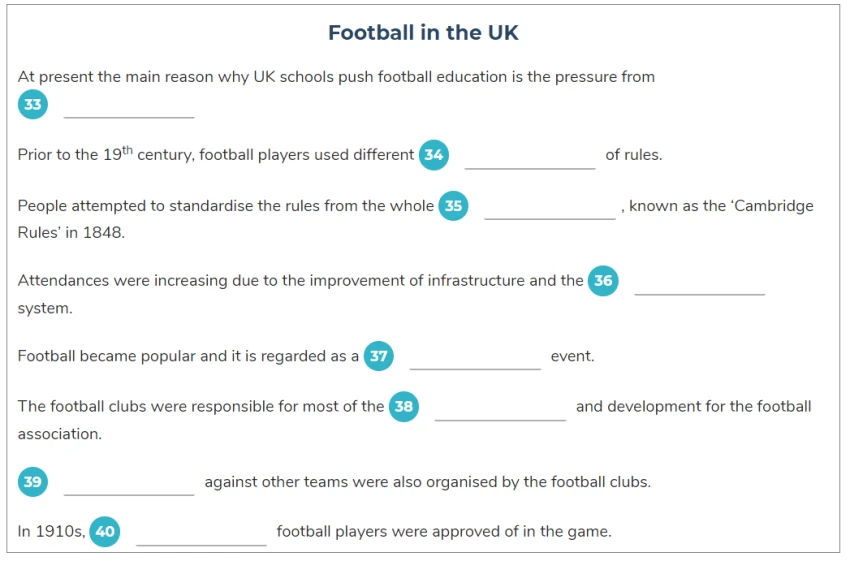Click the question 35 number badge
Screen dimensions: 850x574
pos(453,206)
